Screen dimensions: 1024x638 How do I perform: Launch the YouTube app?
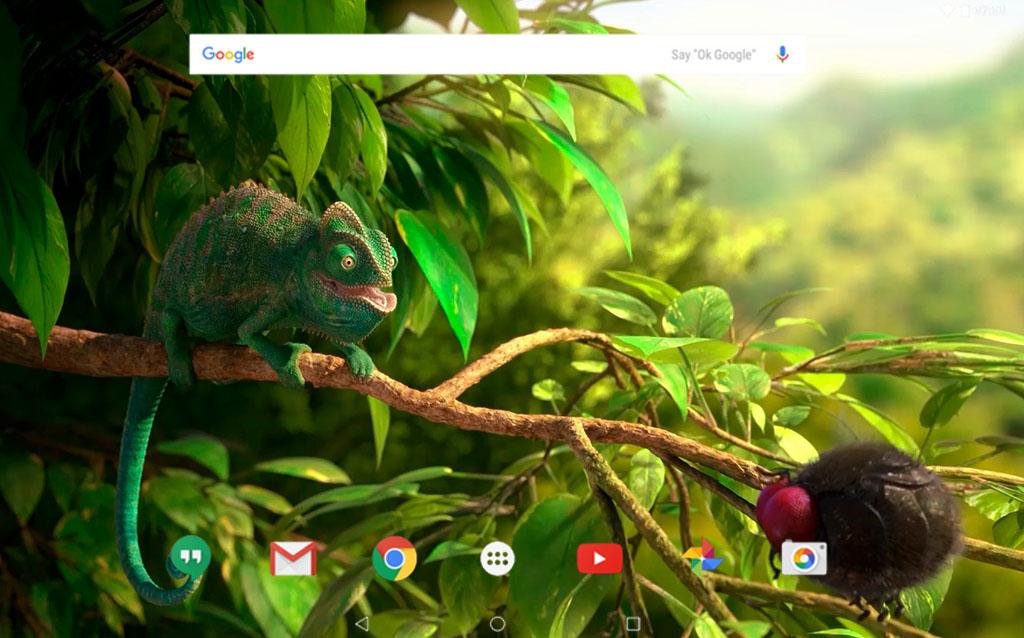[600, 559]
